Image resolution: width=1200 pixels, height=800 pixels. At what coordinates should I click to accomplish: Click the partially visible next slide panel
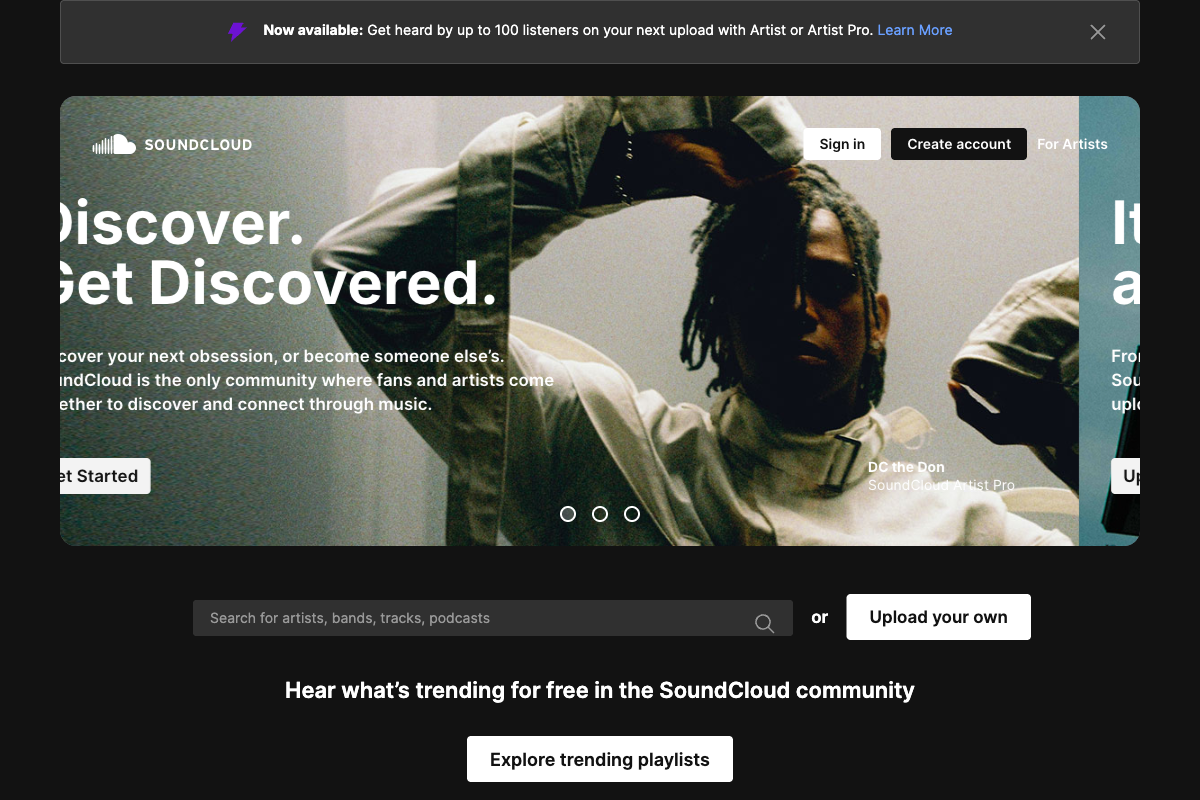1109,321
